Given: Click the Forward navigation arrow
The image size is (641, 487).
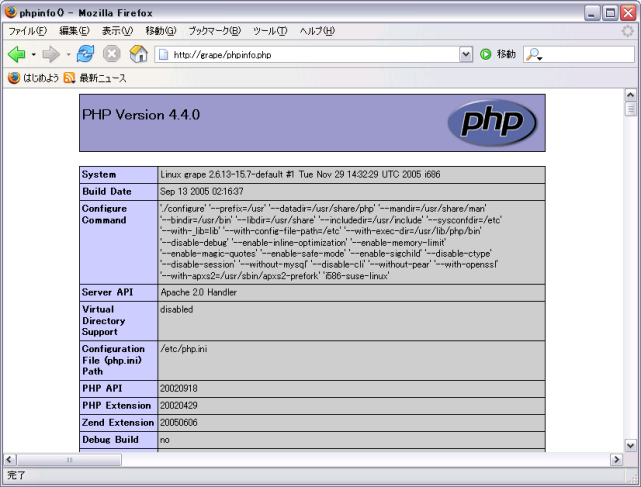Looking at the screenshot, I should tap(50, 54).
